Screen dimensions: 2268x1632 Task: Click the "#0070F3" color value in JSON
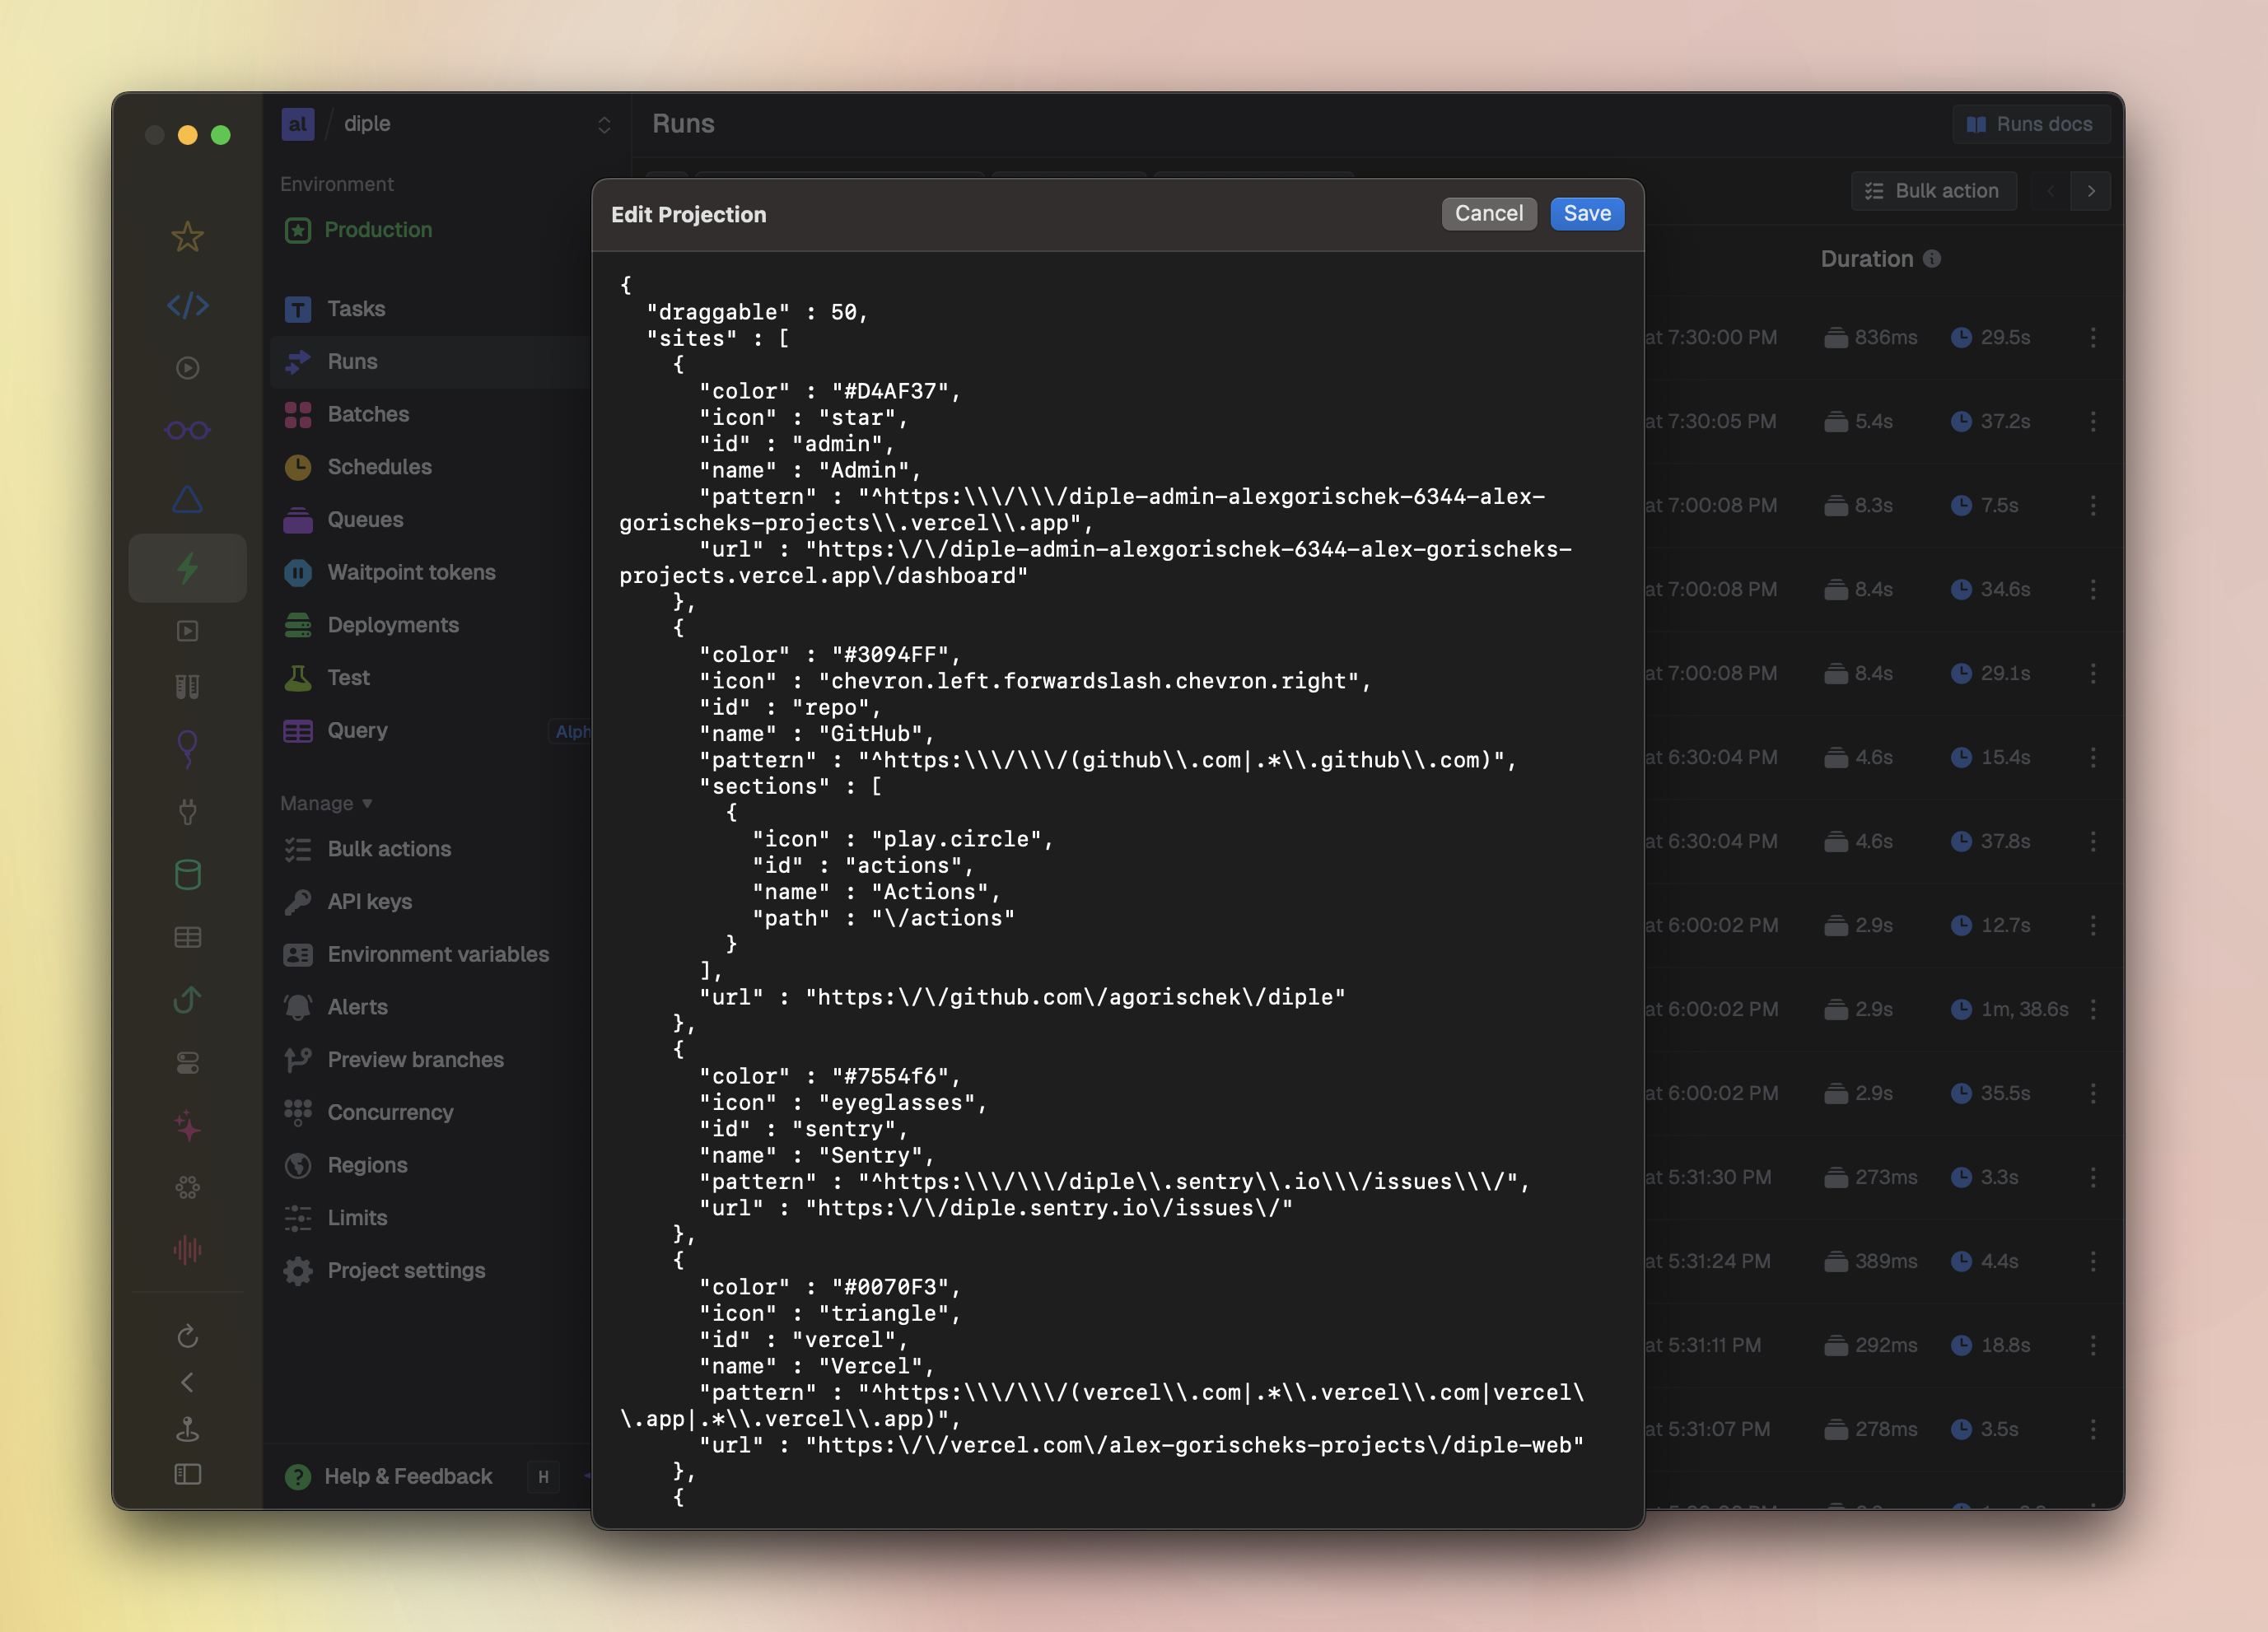[890, 1287]
